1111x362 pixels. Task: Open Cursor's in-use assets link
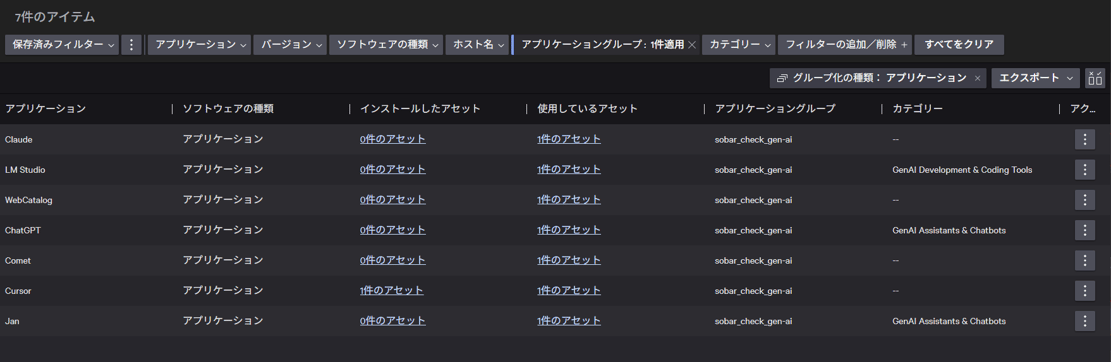tap(569, 290)
